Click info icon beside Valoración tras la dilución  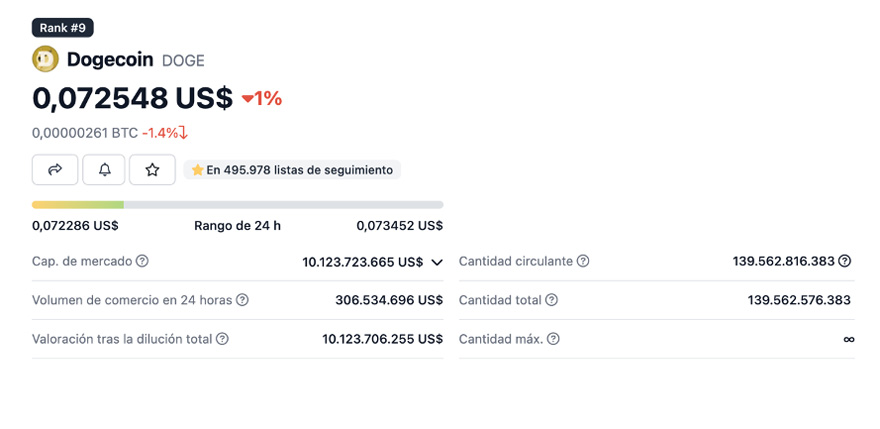222,339
